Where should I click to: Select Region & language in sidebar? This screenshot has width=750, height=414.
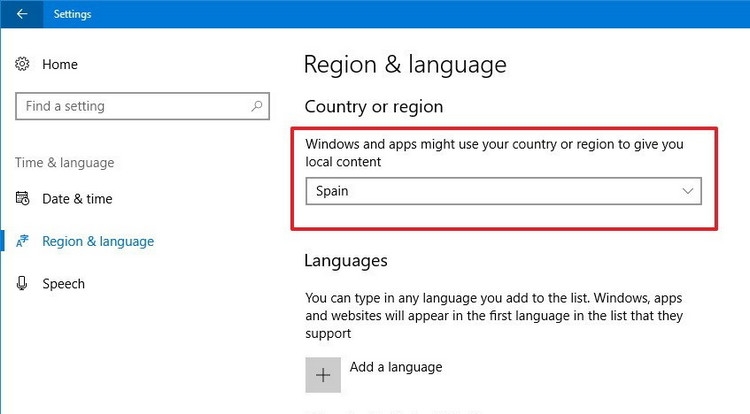tap(98, 241)
